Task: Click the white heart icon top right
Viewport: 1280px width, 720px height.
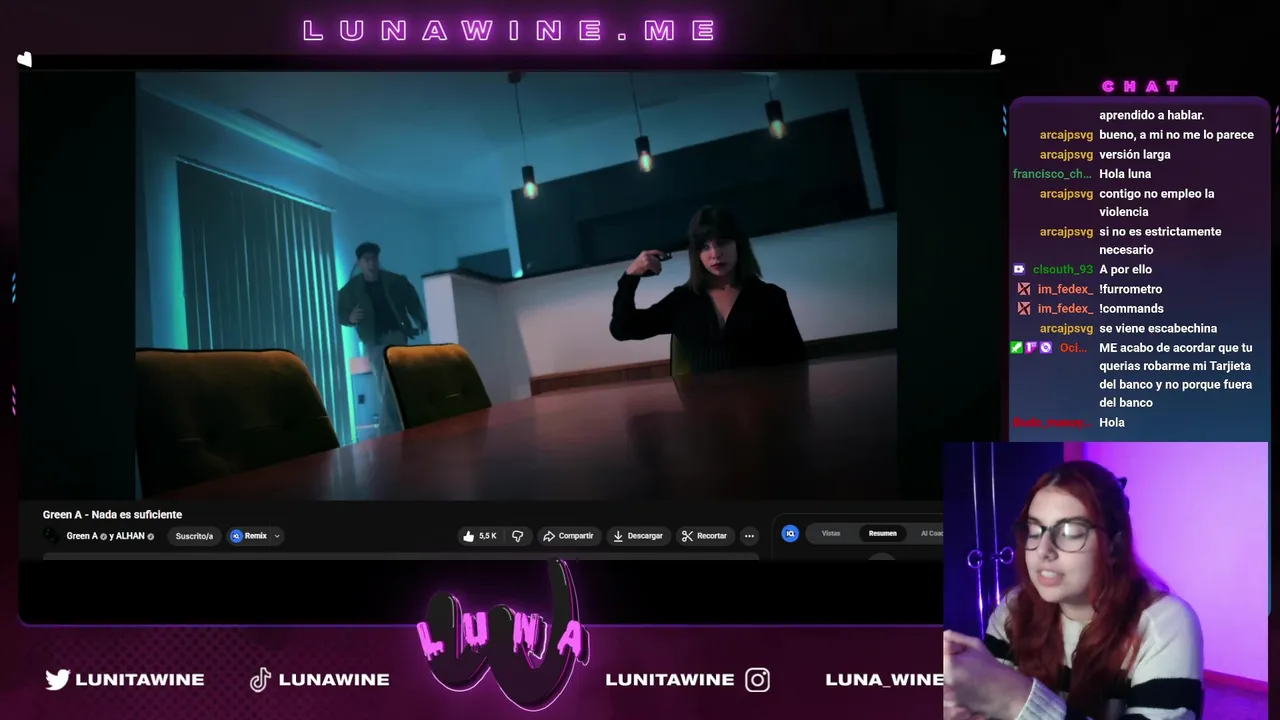Action: [998, 58]
